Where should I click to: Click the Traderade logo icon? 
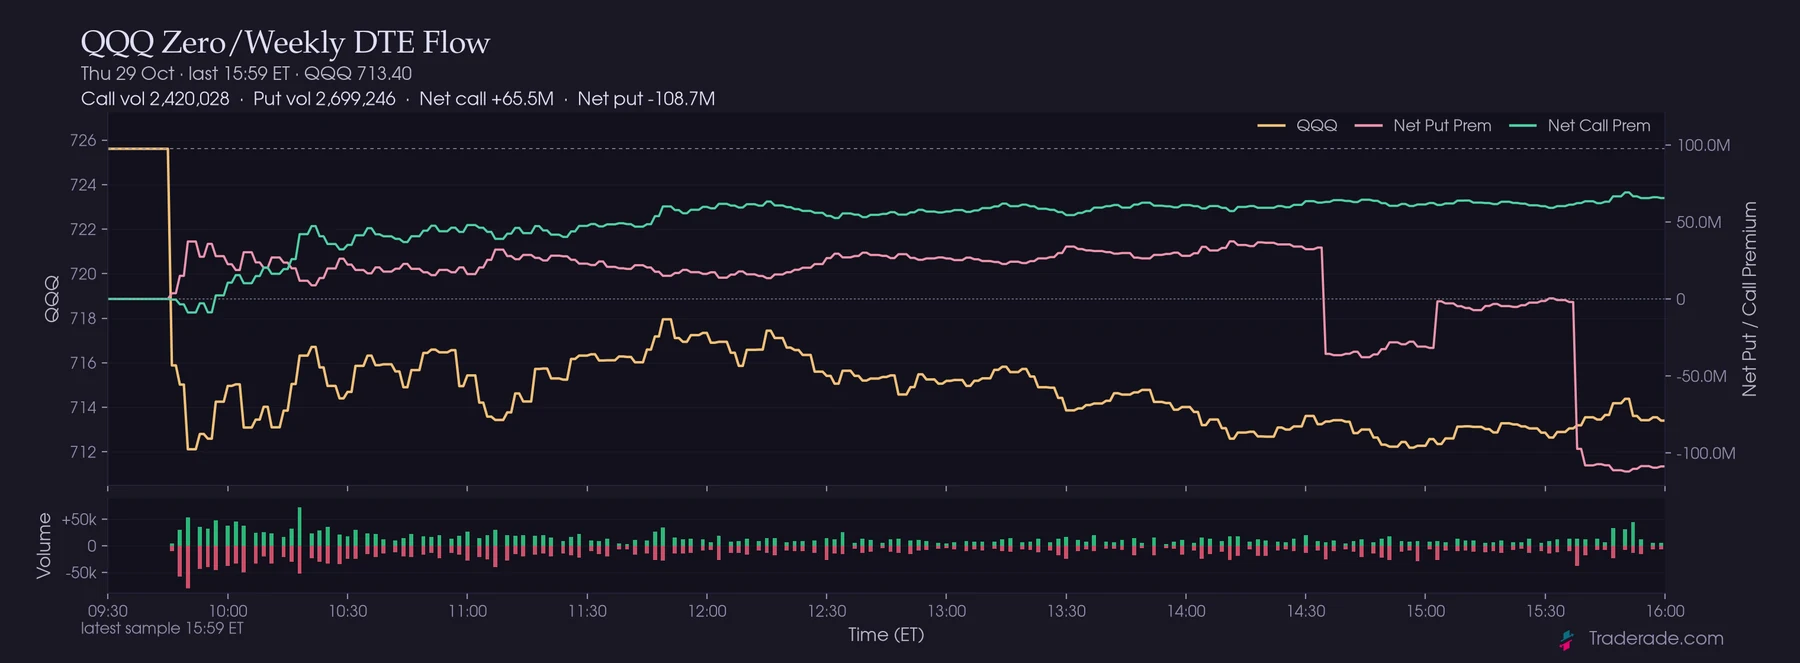click(x=1567, y=639)
